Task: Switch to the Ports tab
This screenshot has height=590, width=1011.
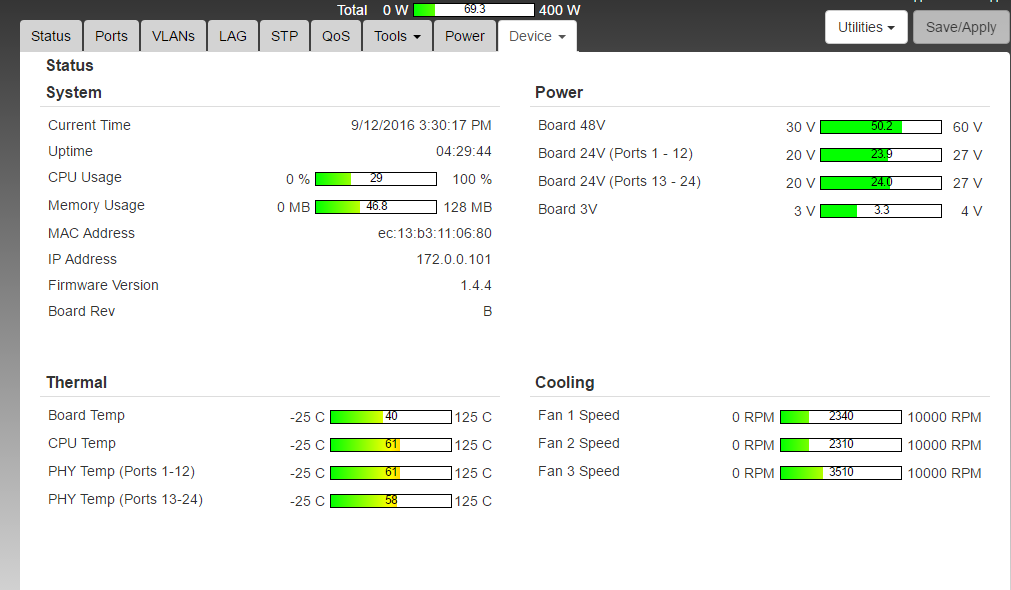Action: [111, 36]
